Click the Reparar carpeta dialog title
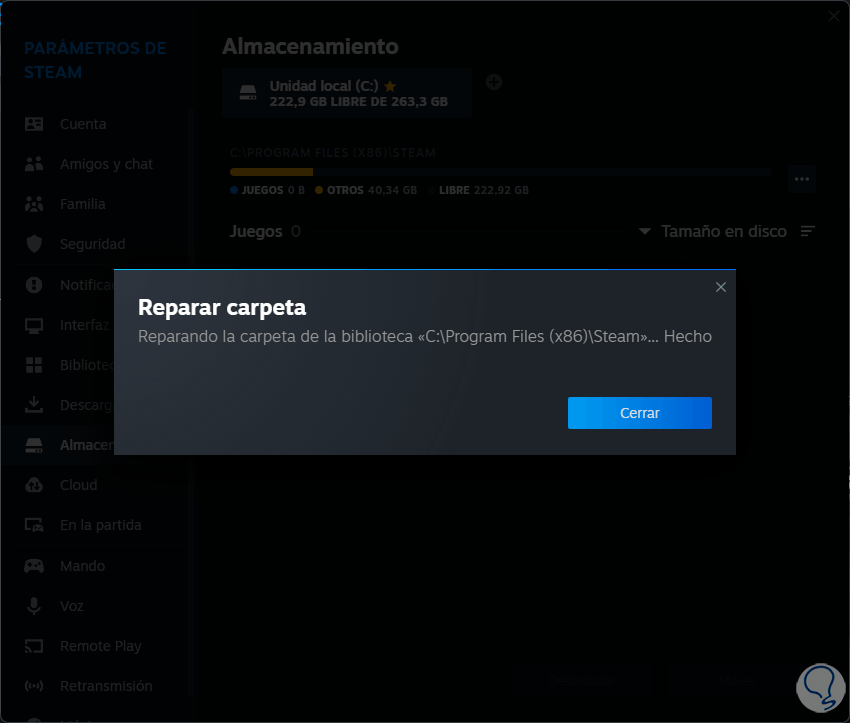 pos(222,307)
